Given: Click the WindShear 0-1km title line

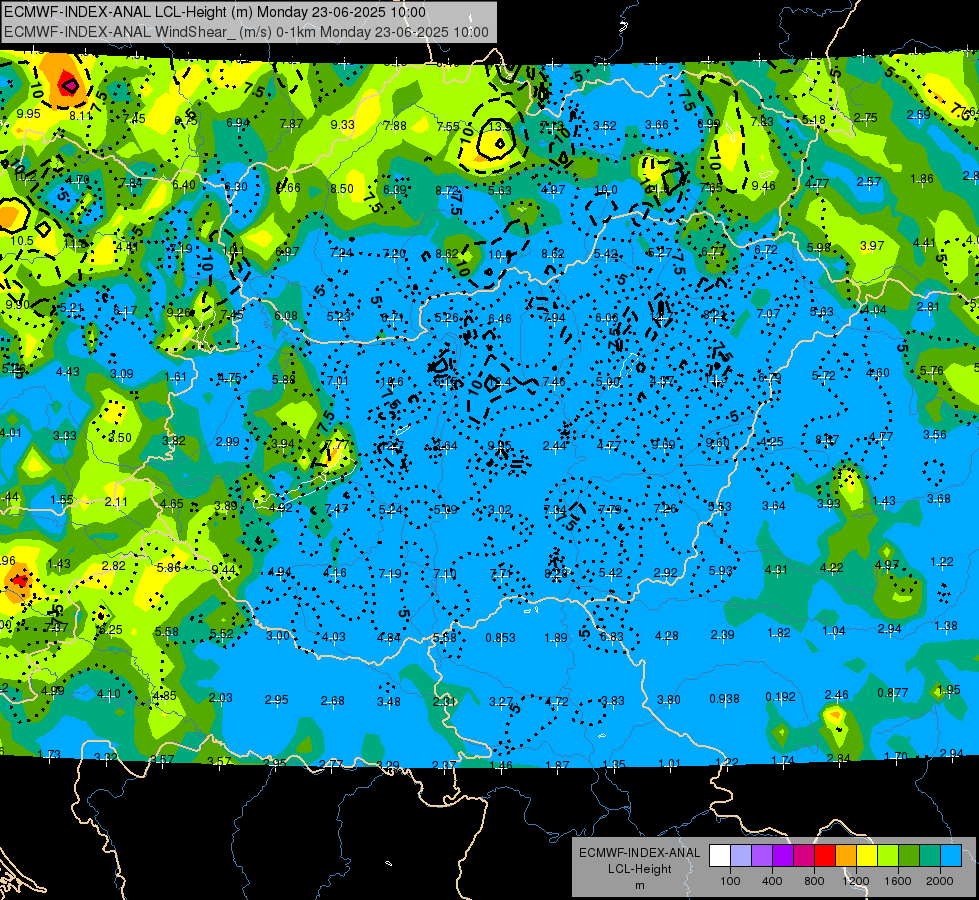Looking at the screenshot, I should (246, 32).
